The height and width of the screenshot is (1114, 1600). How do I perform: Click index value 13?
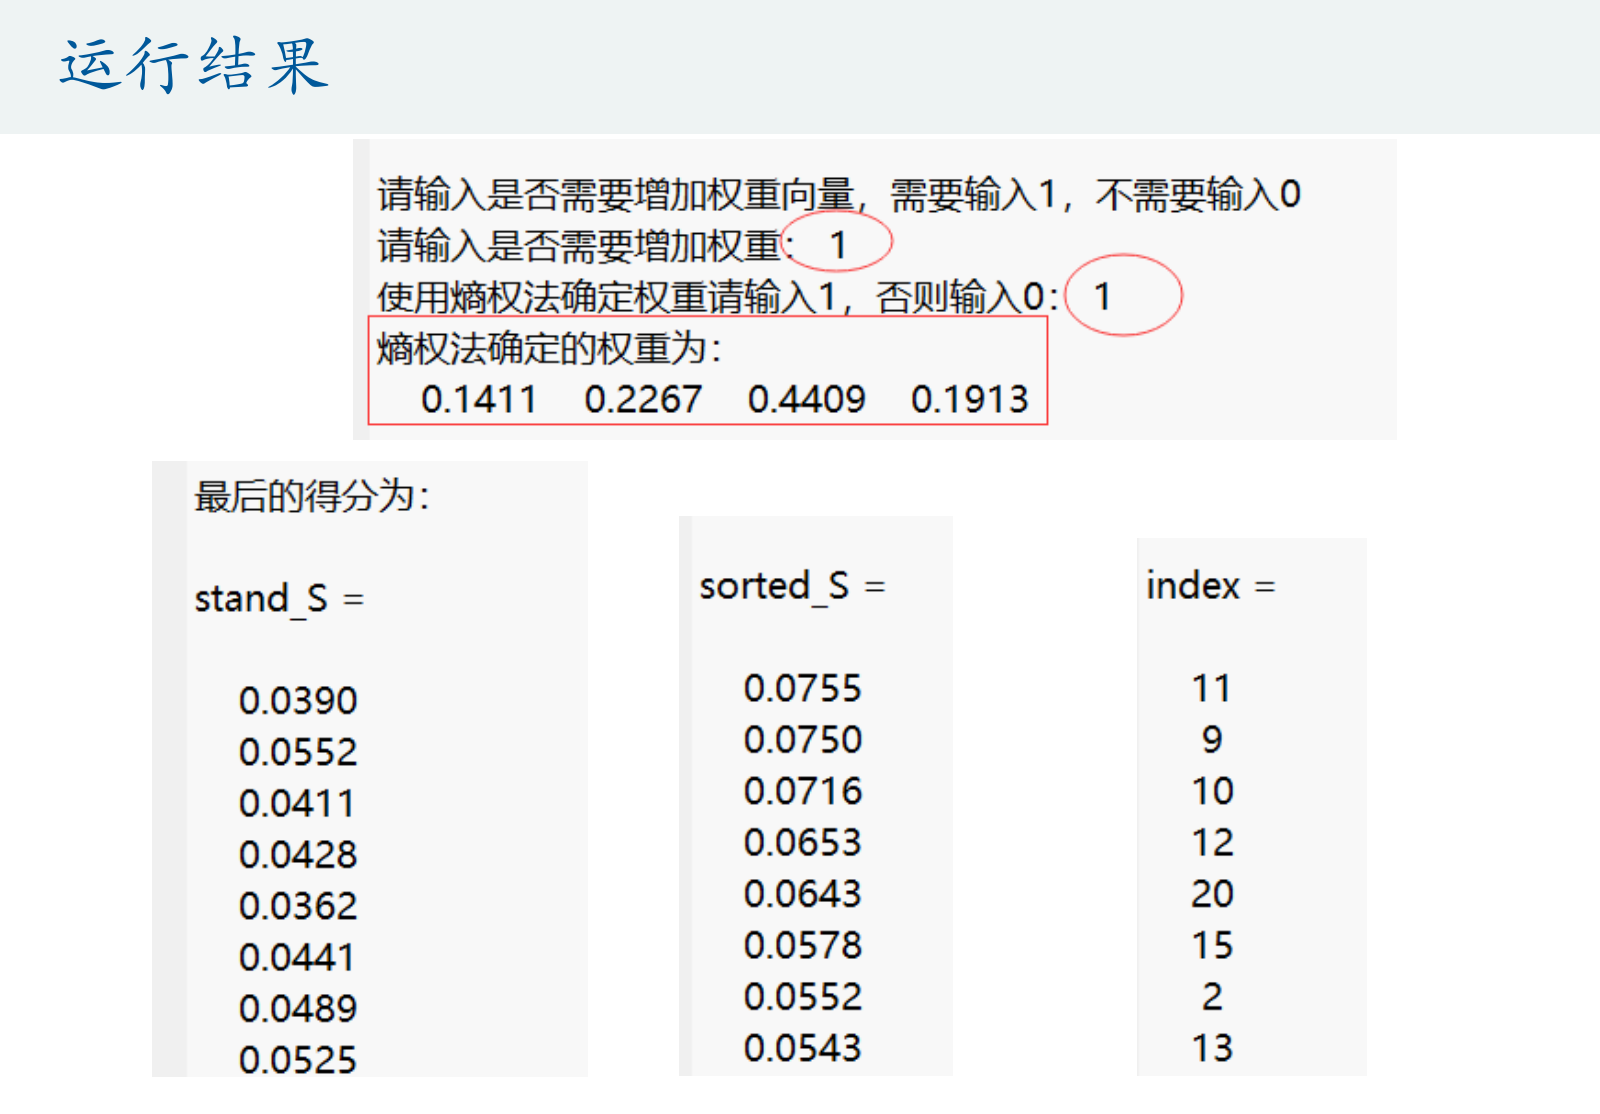pos(1213,1048)
